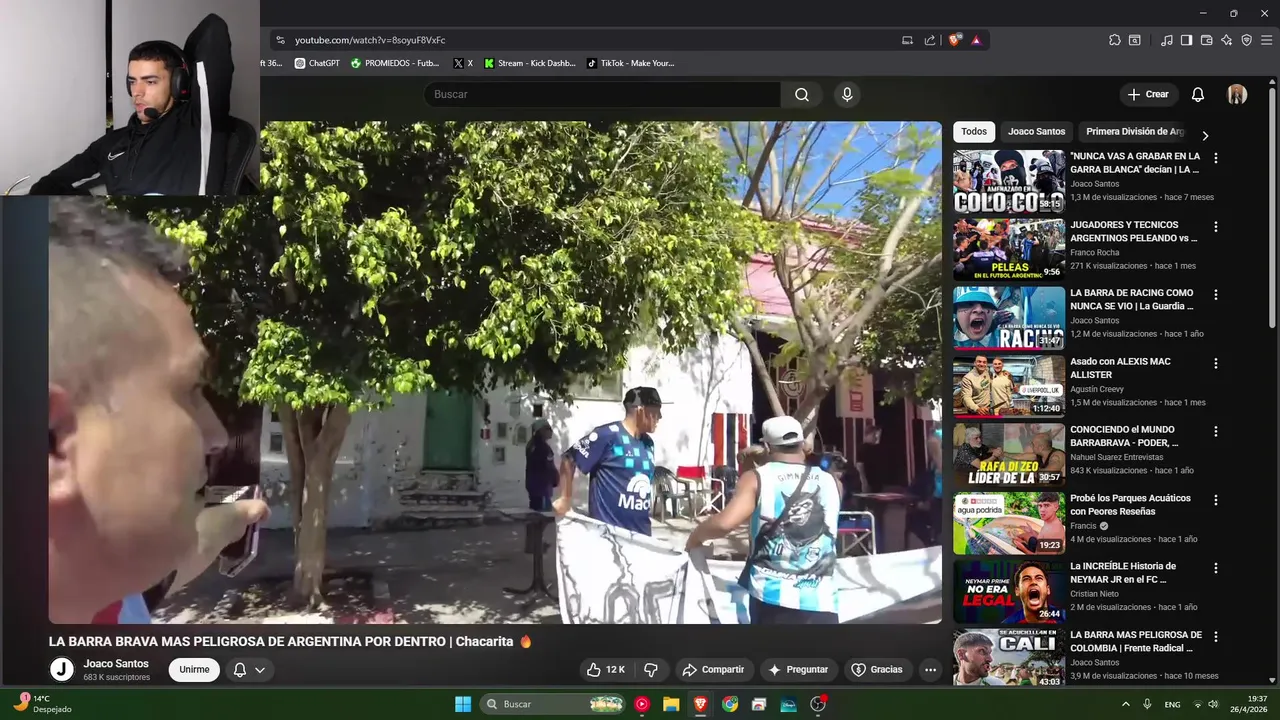Click the address bar URL
Image resolution: width=1280 pixels, height=720 pixels.
point(370,40)
